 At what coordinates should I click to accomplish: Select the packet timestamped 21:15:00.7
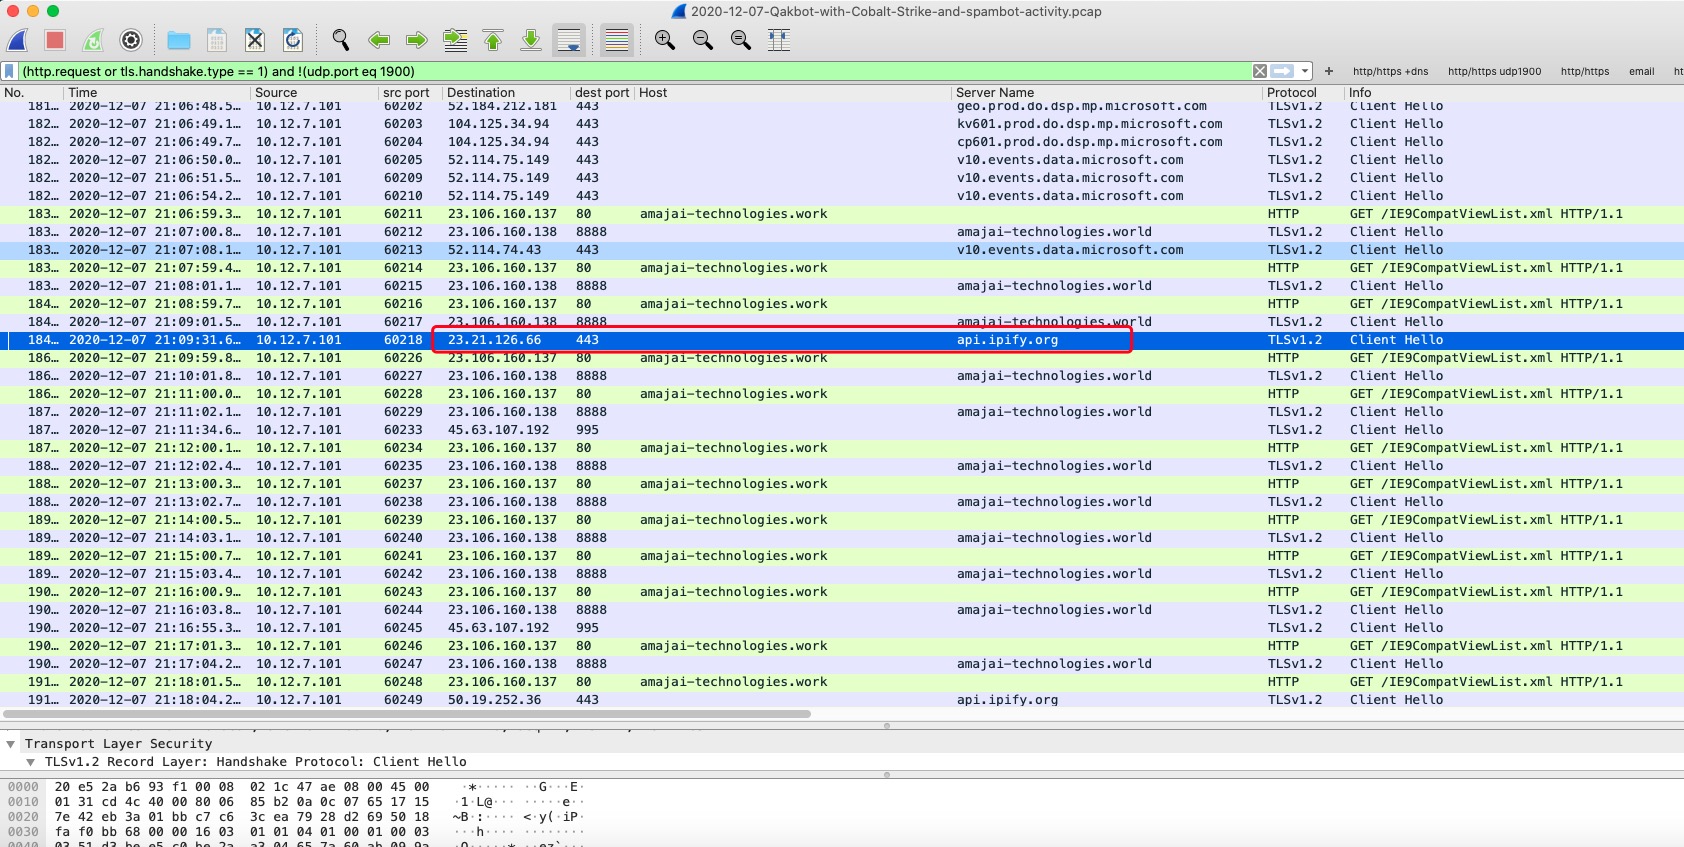click(842, 556)
